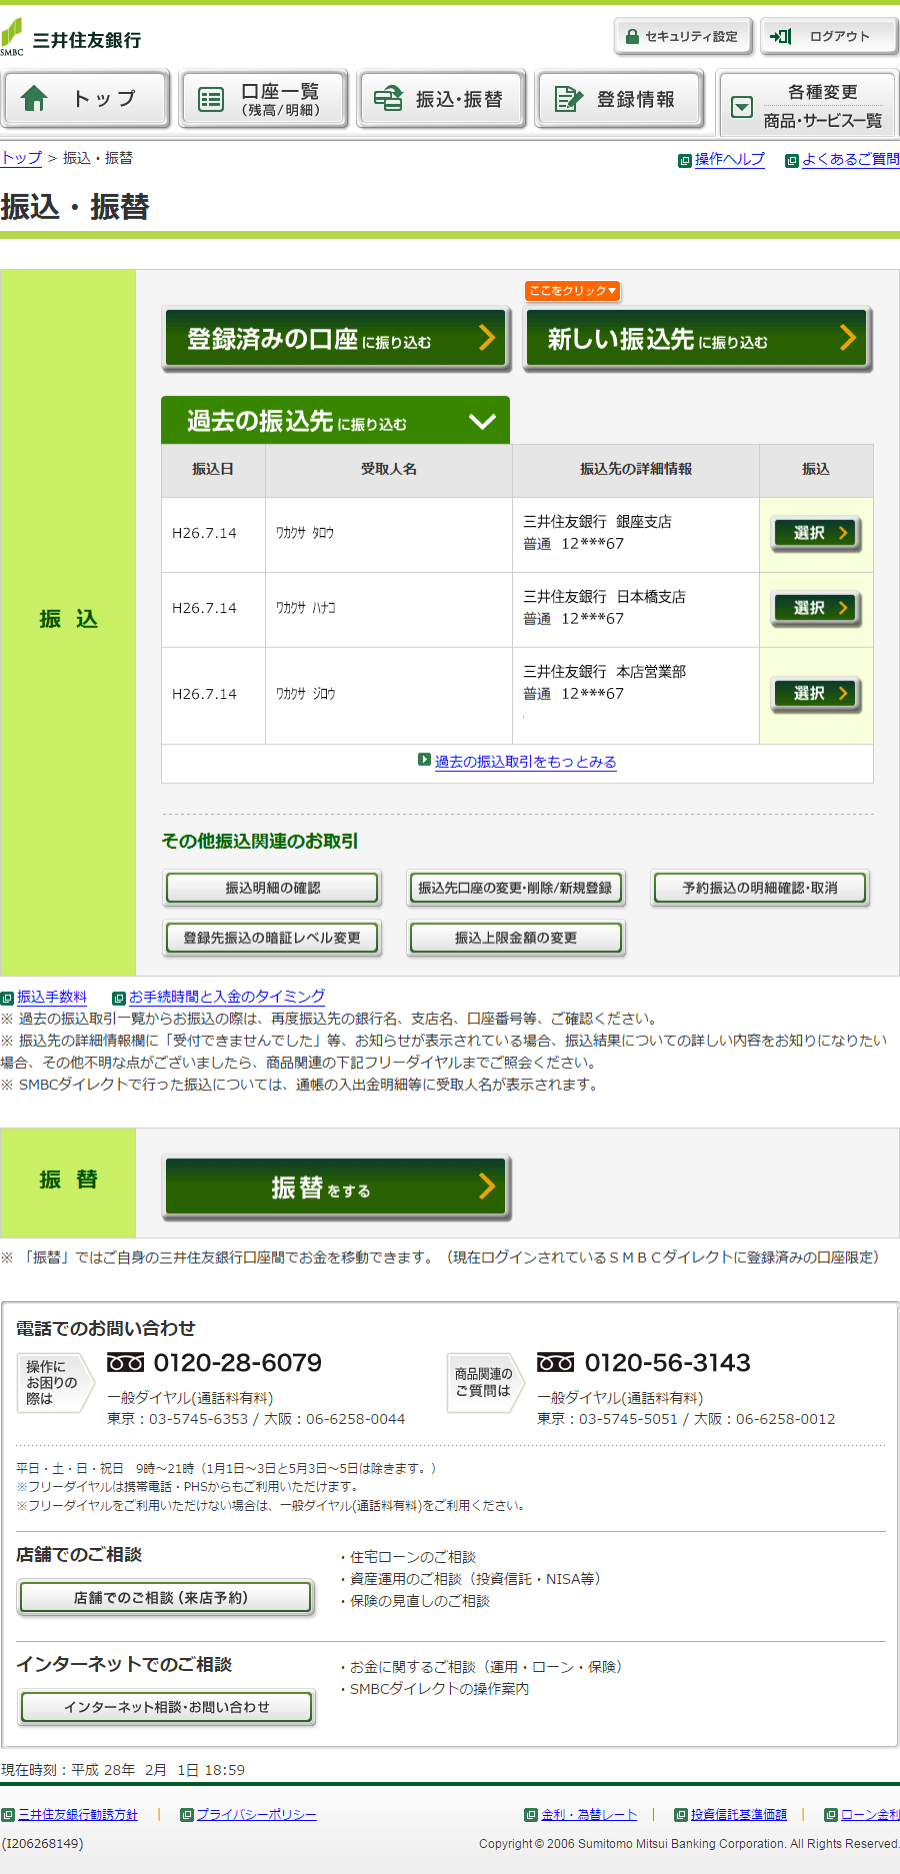900x1874 pixels.
Task: Collapse the 過去の振込先に振り込む section
Action: [335, 420]
